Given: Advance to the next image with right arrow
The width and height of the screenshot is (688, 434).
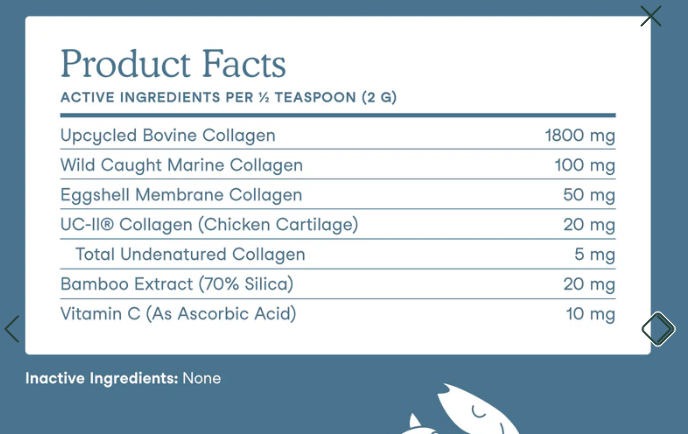Looking at the screenshot, I should (658, 329).
